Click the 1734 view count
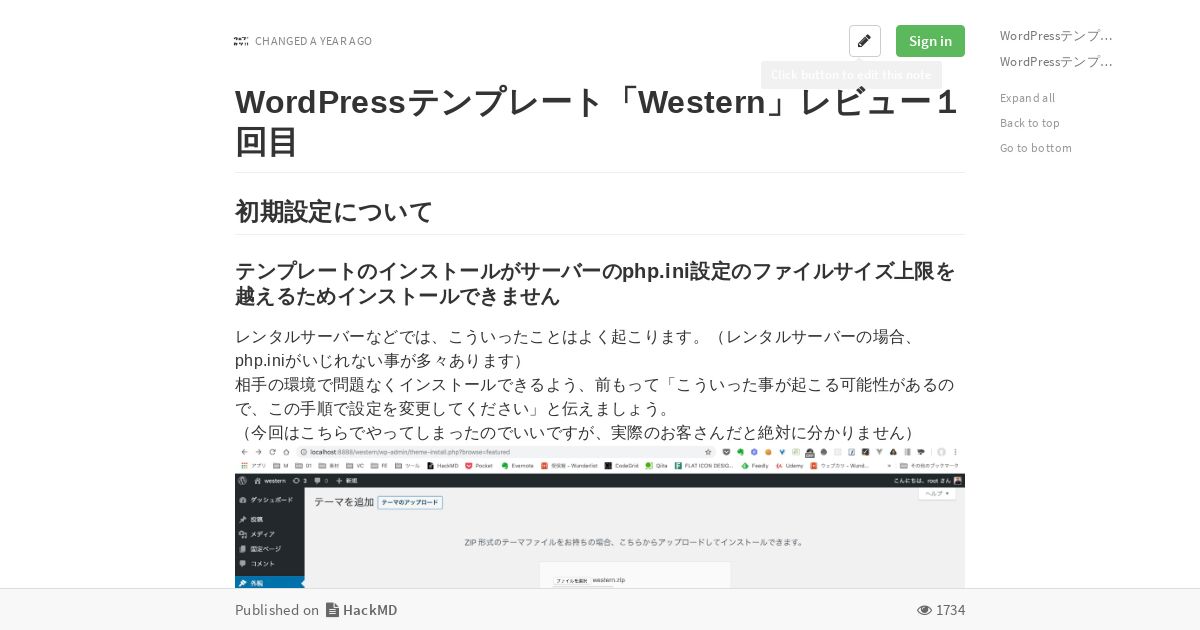Screen dimensions: 1200x630 pos(950,610)
